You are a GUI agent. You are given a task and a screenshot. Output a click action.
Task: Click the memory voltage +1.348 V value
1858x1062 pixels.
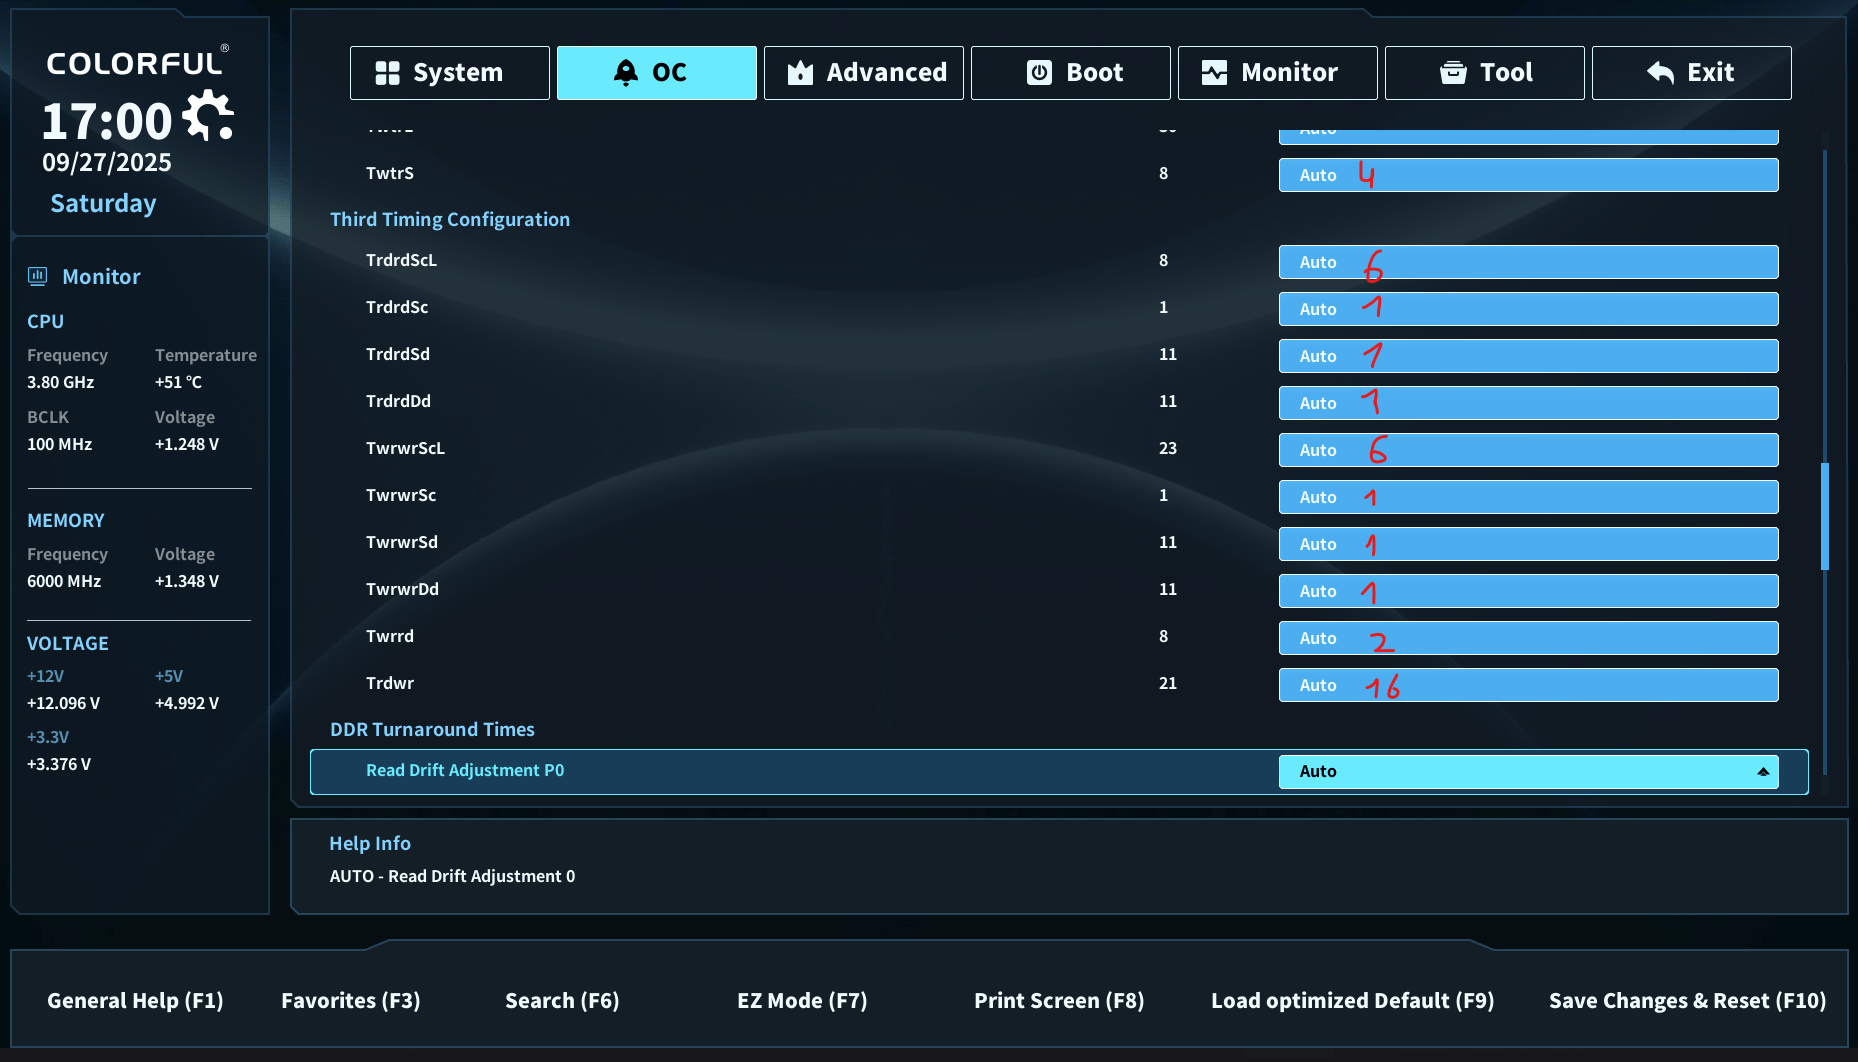point(187,581)
